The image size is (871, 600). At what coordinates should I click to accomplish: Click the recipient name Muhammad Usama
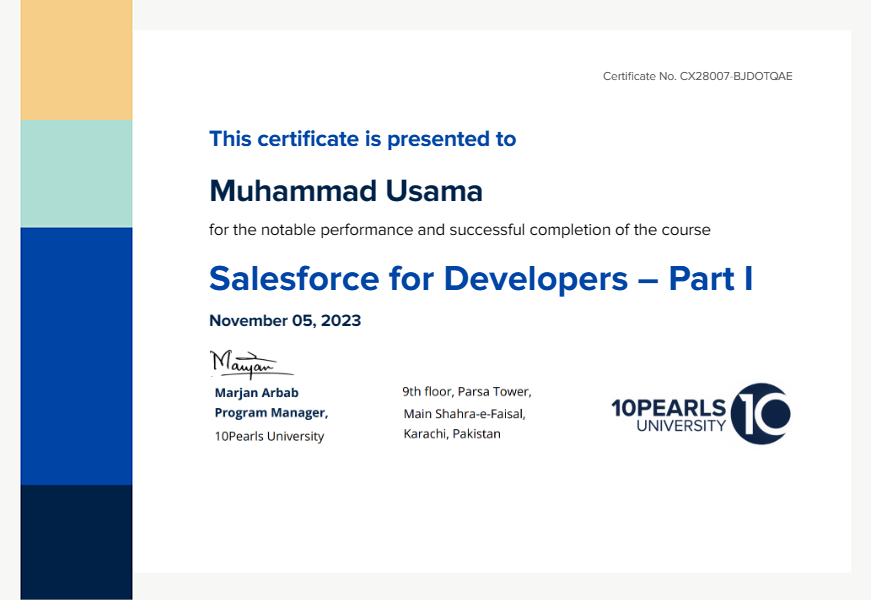346,190
